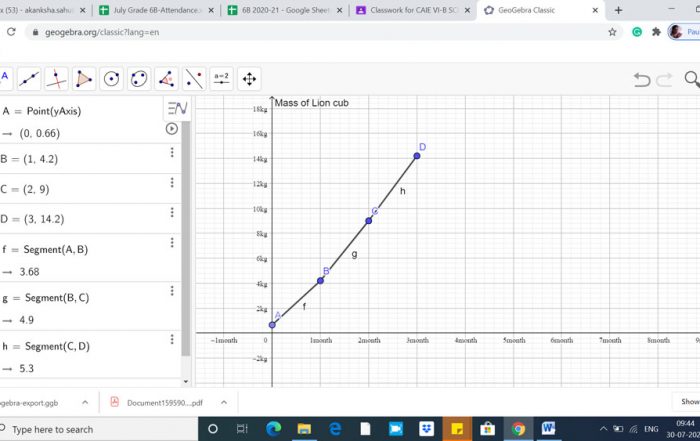The width and height of the screenshot is (700, 441).
Task: Switch to 6B 2020-21 Google Sheets tab
Action: coord(285,10)
